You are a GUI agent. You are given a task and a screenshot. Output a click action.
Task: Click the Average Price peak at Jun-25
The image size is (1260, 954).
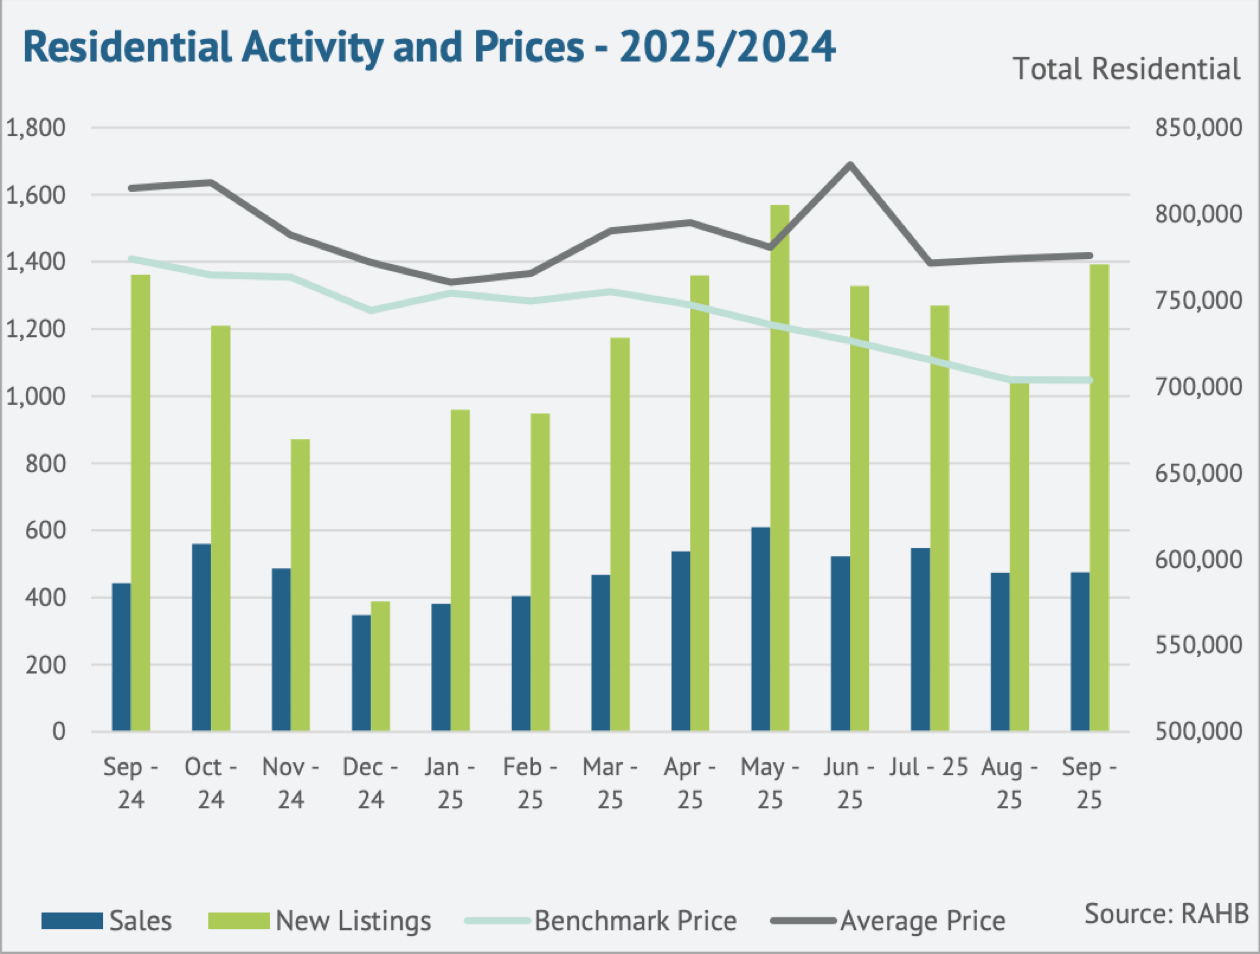point(850,164)
